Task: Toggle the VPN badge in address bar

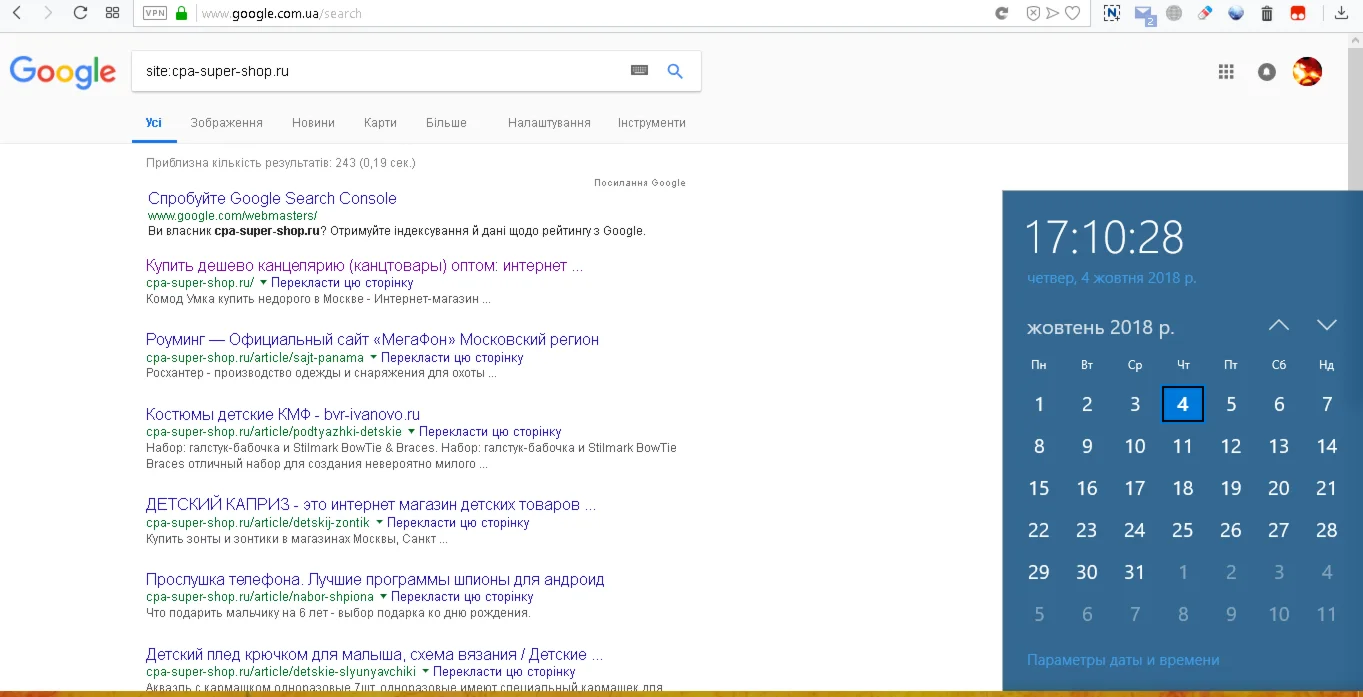Action: [155, 13]
